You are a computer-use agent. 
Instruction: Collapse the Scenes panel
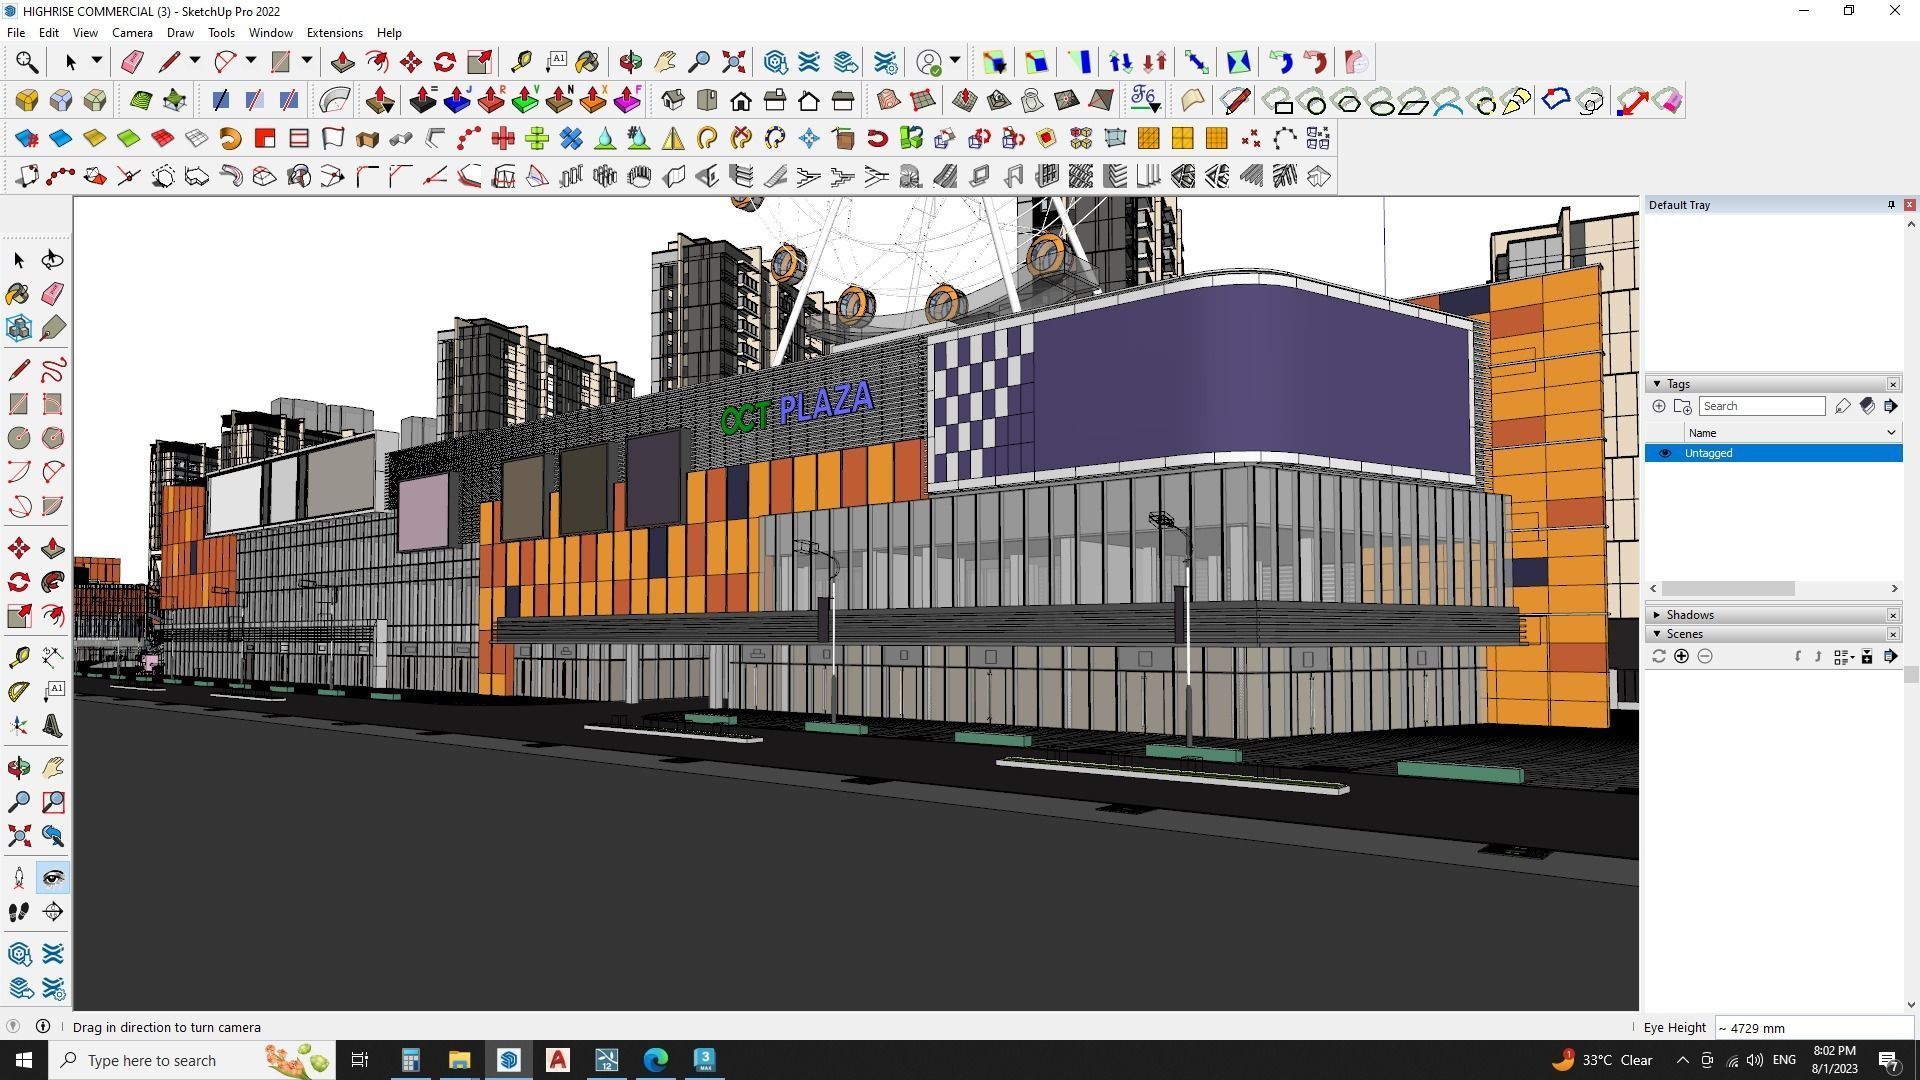click(x=1657, y=634)
